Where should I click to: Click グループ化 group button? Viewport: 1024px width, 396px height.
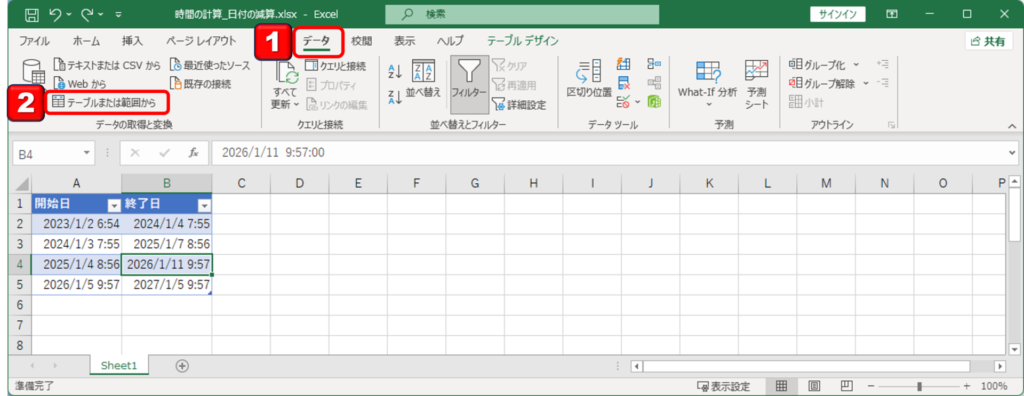[x=816, y=65]
